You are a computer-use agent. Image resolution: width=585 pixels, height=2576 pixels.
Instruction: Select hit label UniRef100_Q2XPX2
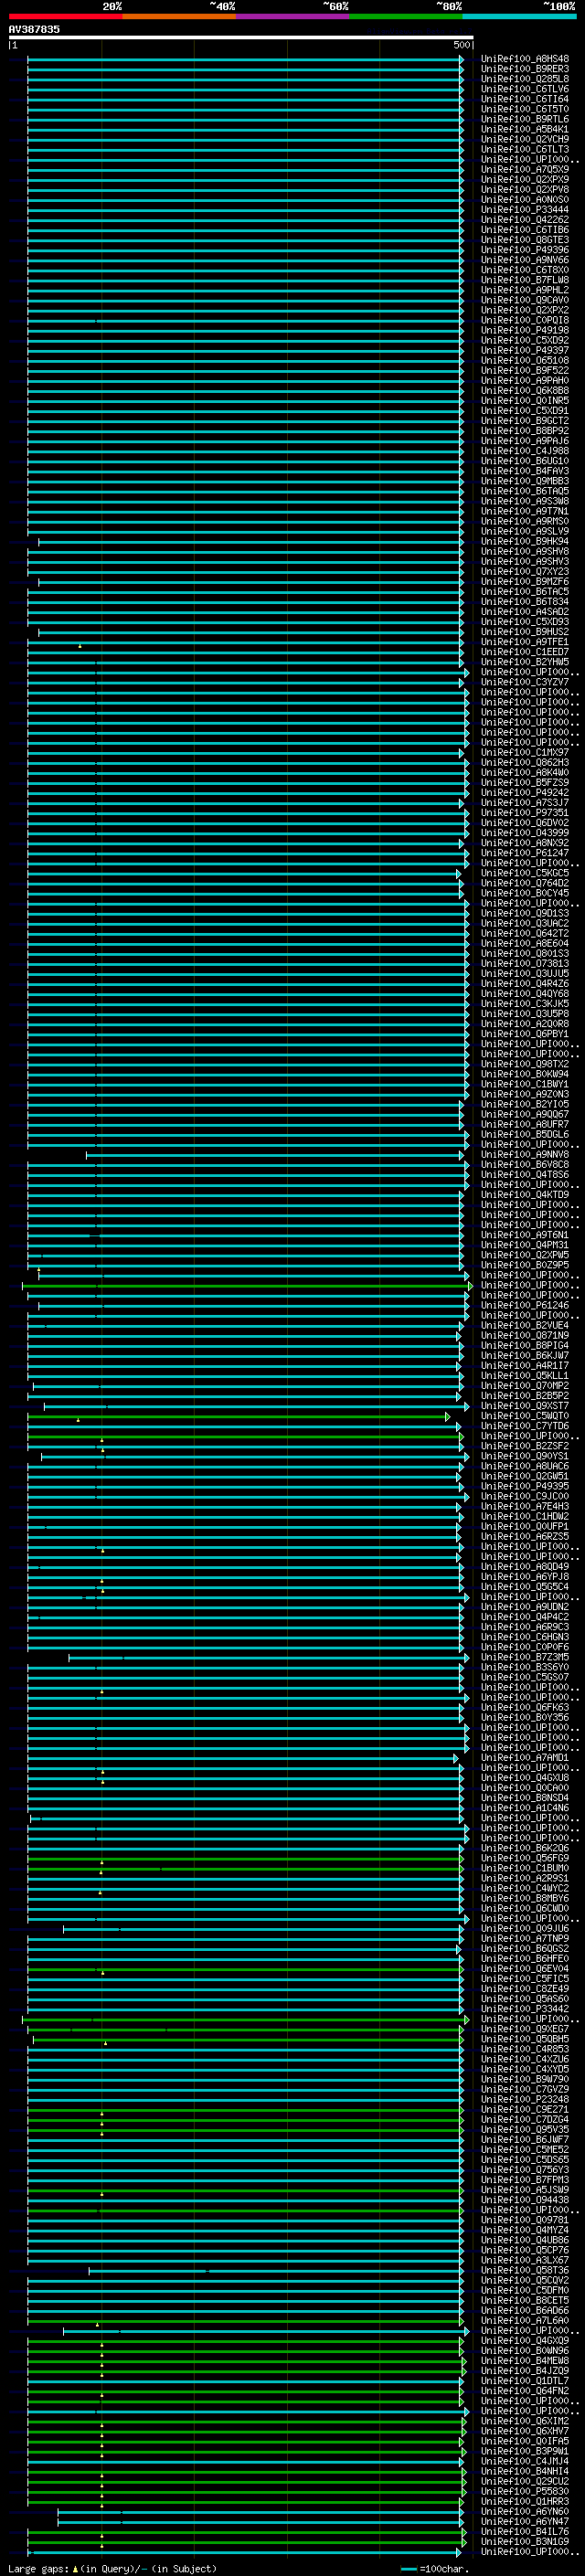[x=525, y=310]
